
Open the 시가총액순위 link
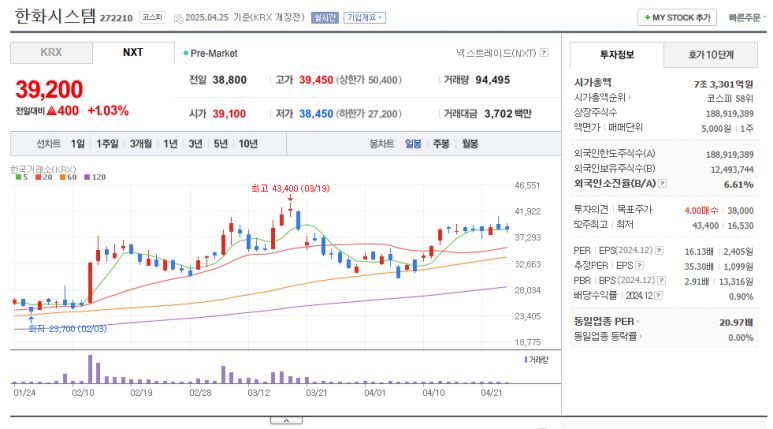(x=602, y=98)
